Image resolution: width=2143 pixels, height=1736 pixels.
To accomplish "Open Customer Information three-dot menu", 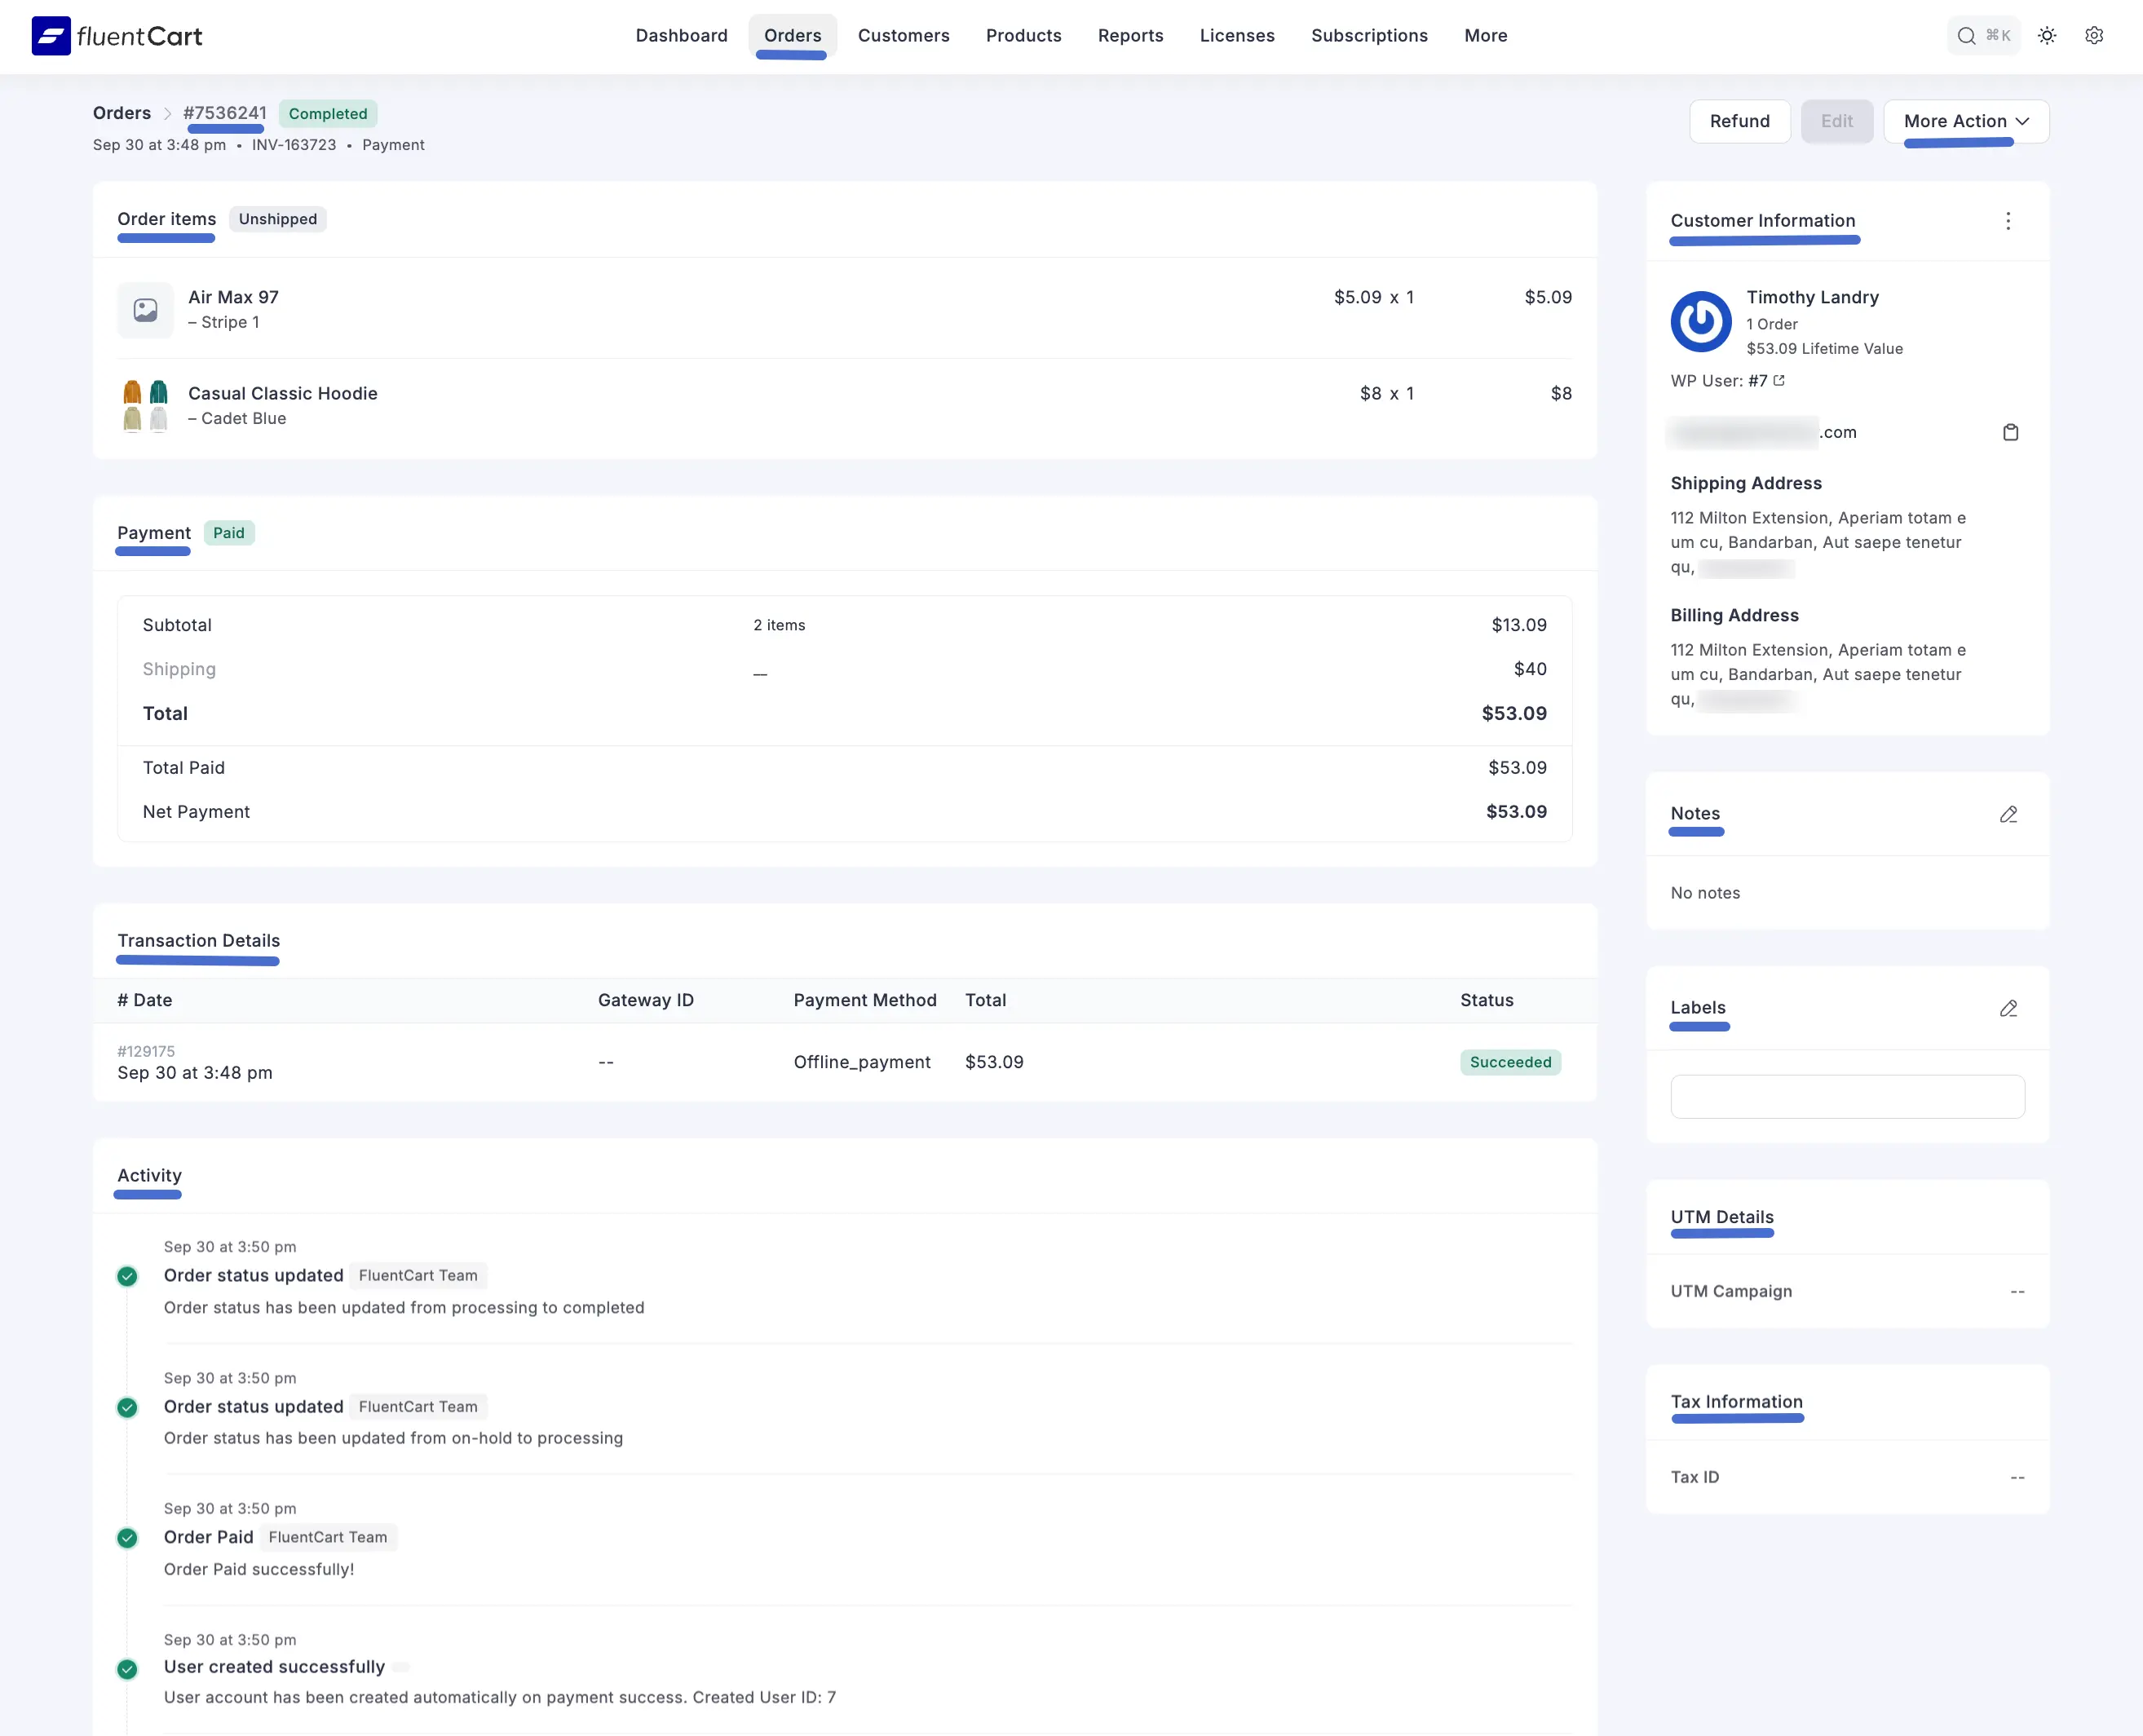I will click(2008, 221).
